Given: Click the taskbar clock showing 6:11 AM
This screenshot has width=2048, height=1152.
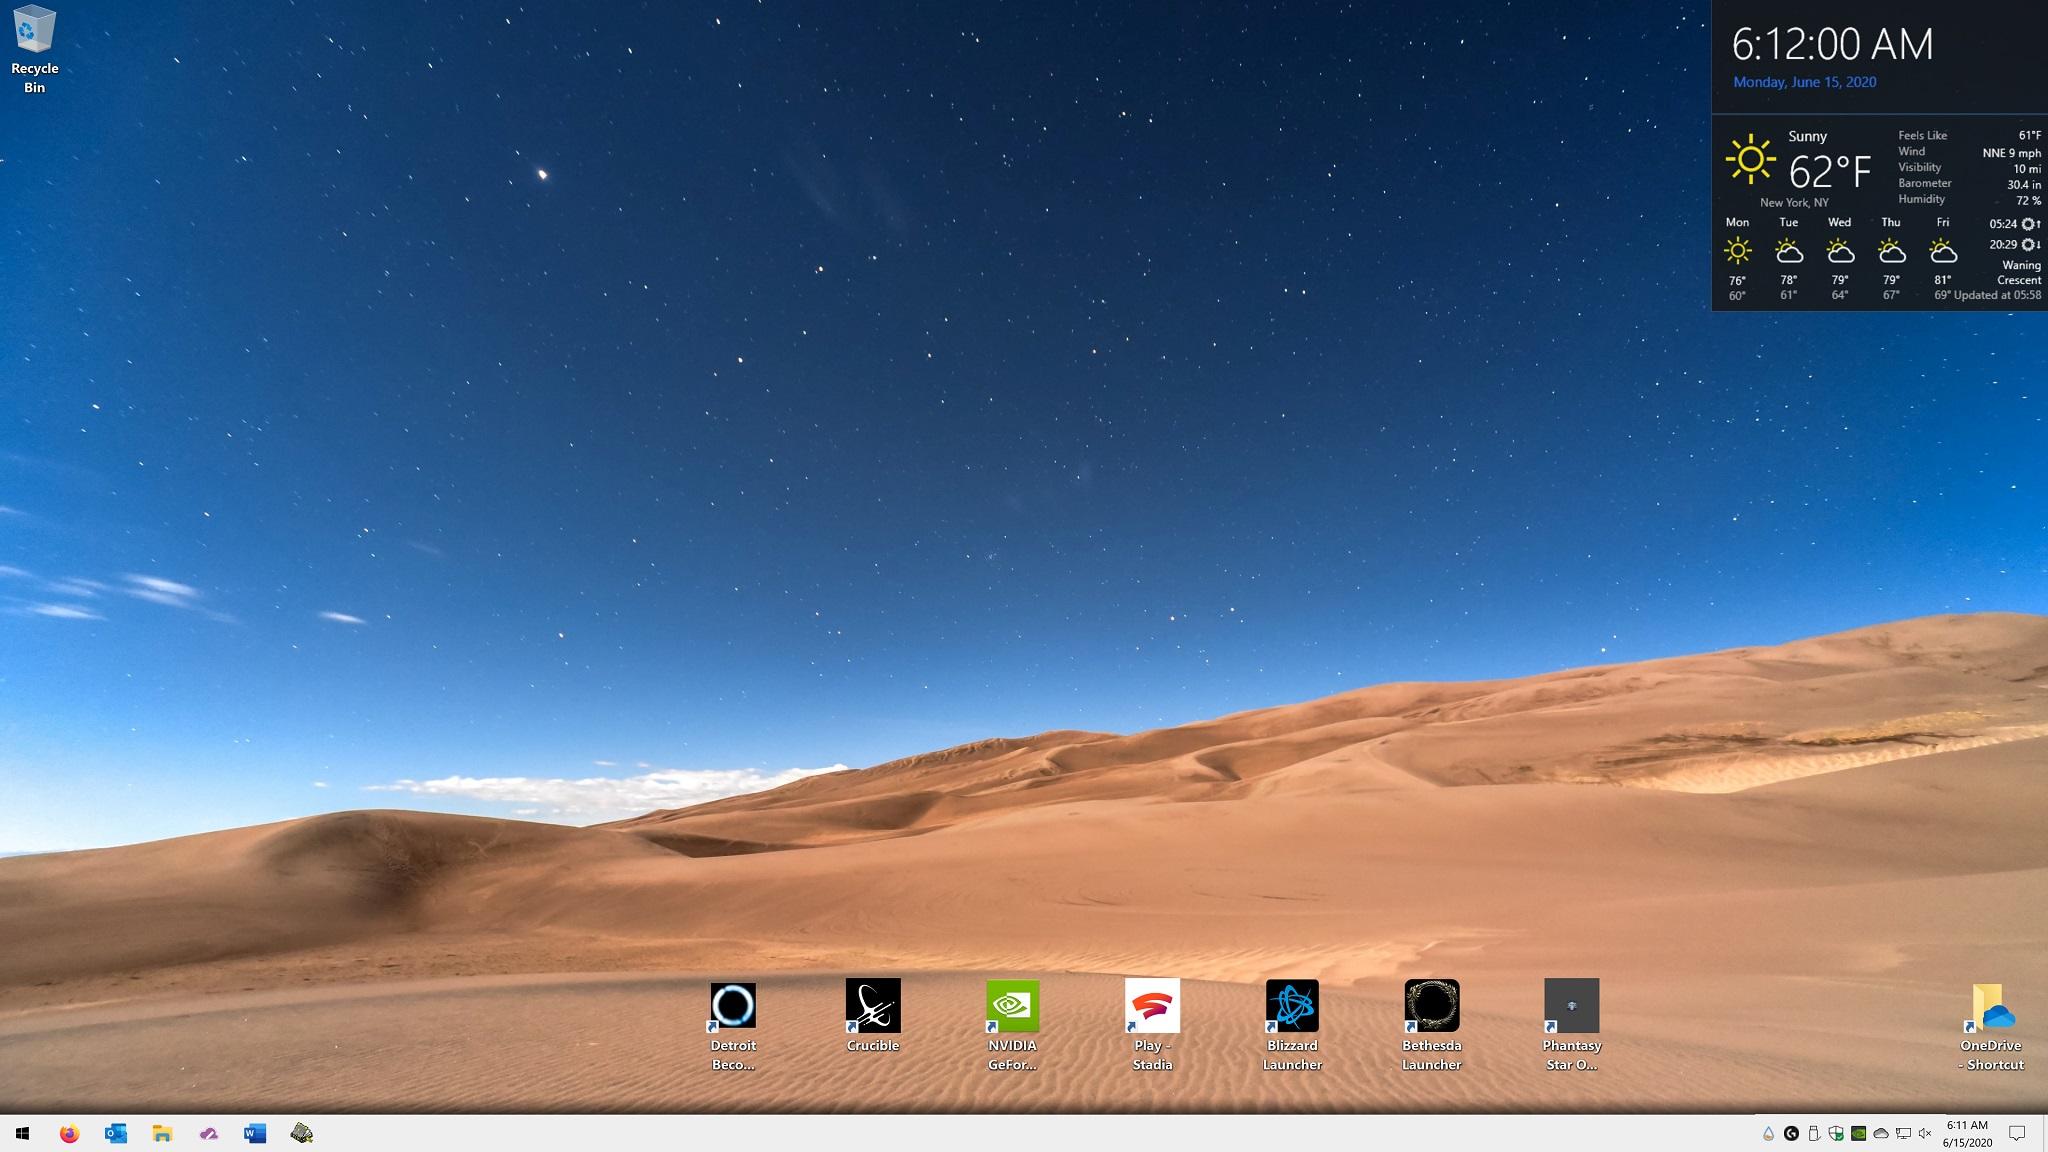Looking at the screenshot, I should (x=1967, y=1133).
